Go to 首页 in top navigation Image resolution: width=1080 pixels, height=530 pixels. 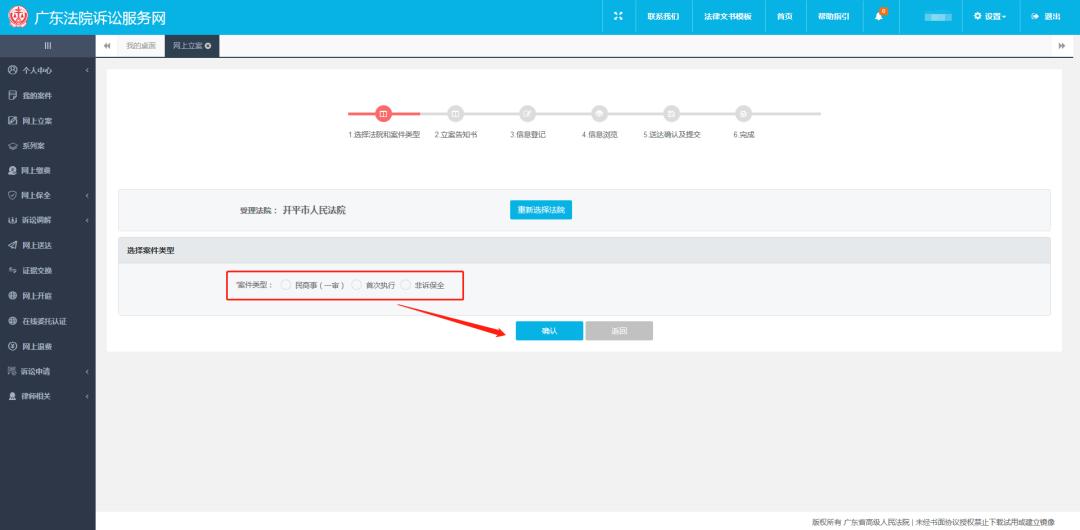tap(785, 17)
